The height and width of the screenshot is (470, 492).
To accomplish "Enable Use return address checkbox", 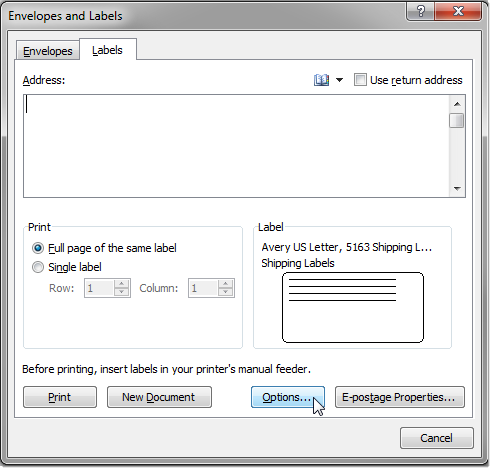I will 360,80.
